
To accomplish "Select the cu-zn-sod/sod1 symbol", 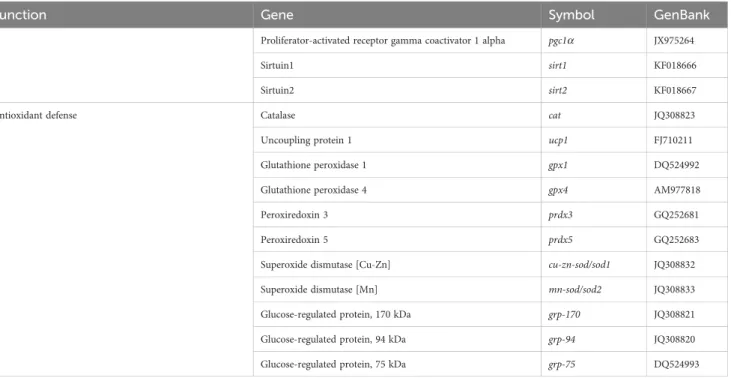I will [x=579, y=265].
